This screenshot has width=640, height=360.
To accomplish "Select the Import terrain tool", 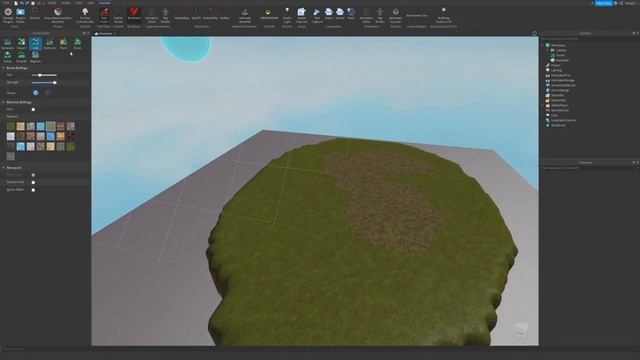I will point(21,44).
